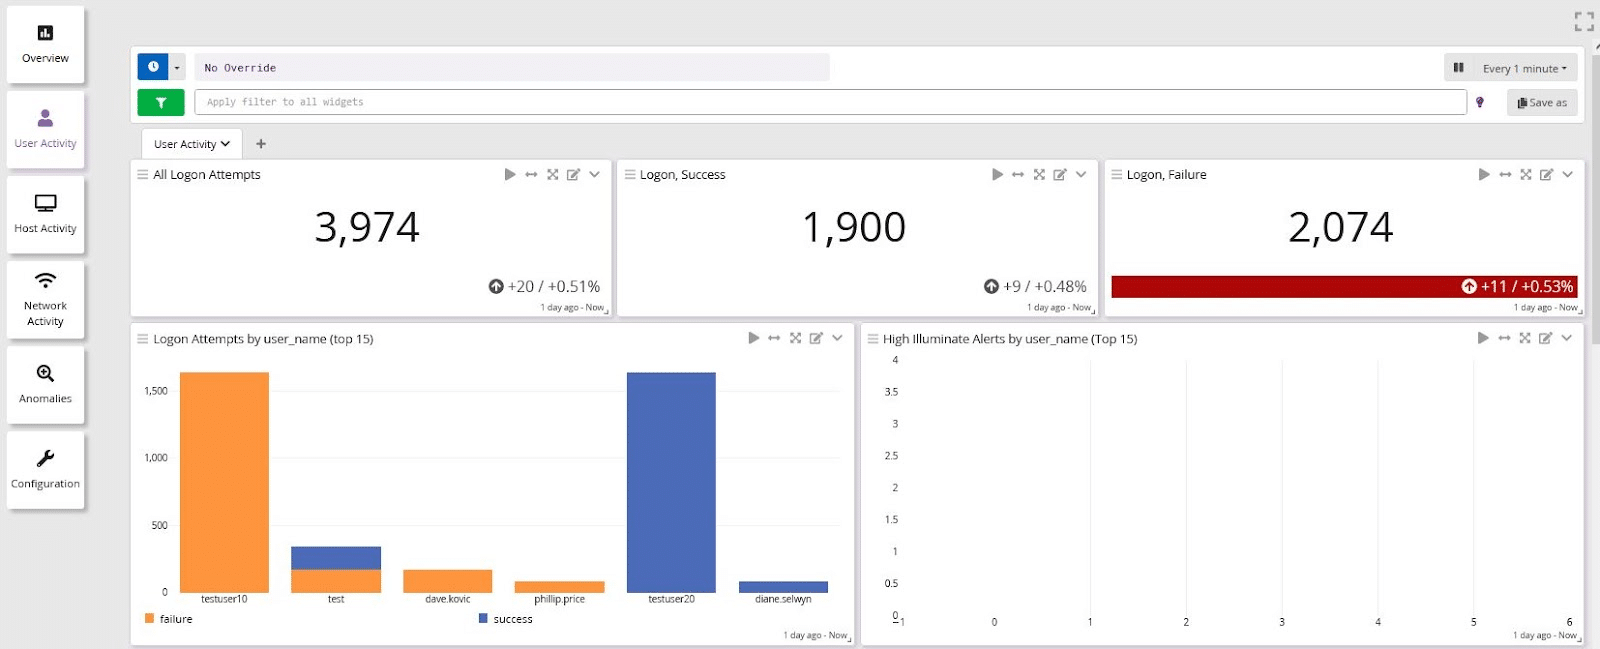Add a new dashboard tab
The width and height of the screenshot is (1600, 649).
point(261,144)
